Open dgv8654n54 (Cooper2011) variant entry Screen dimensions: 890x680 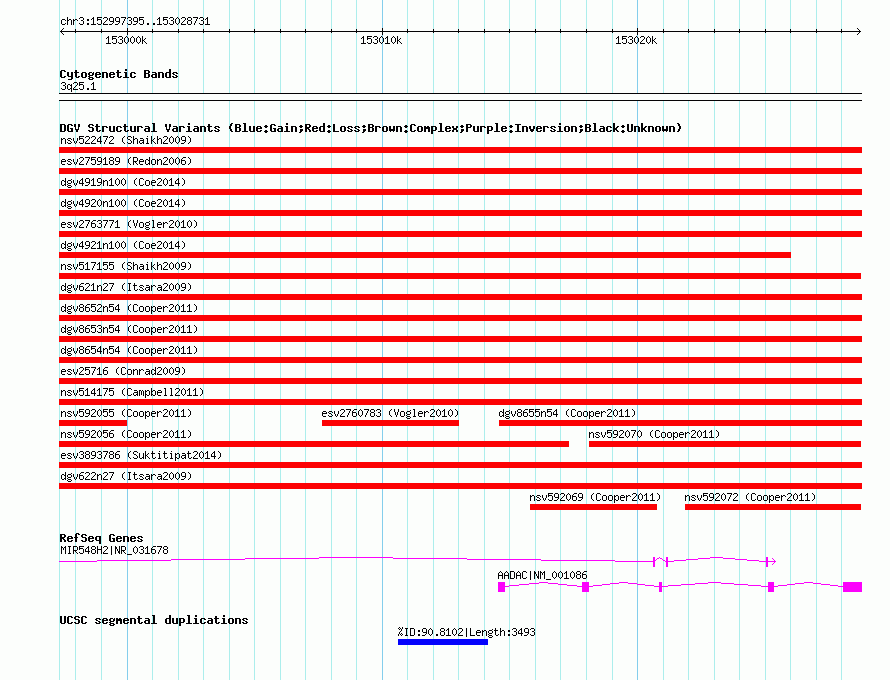point(129,350)
